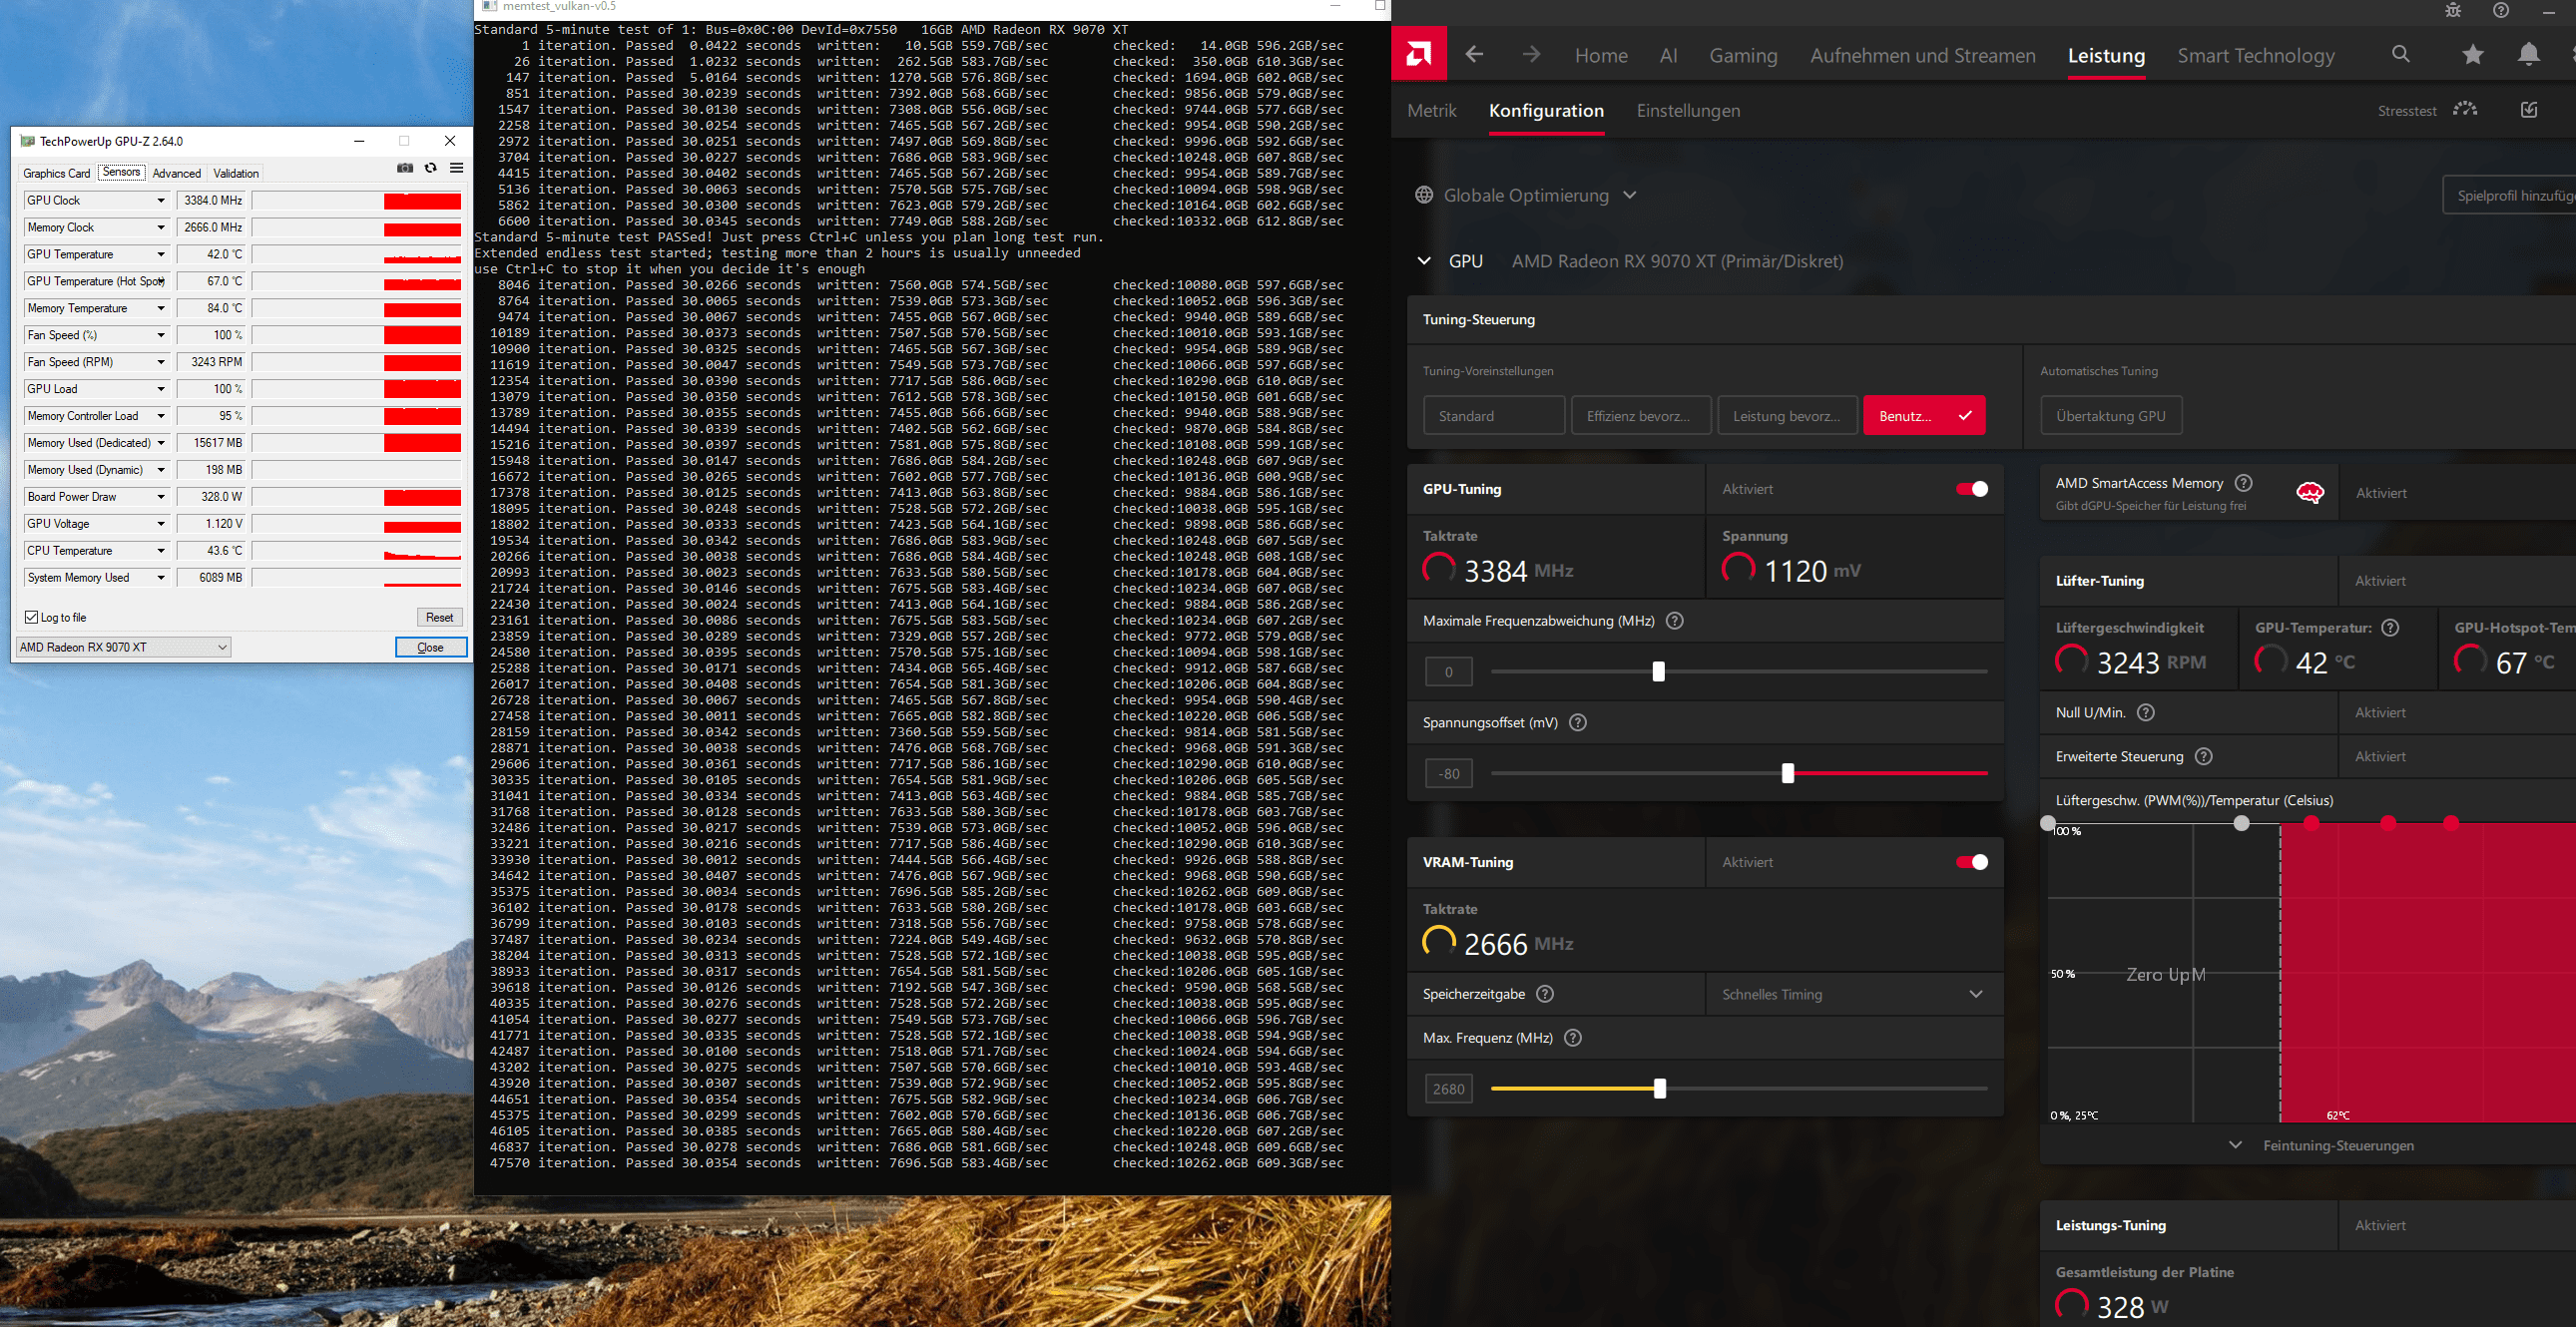The height and width of the screenshot is (1327, 2576).
Task: Open help question mark in title bar
Action: point(2501,10)
